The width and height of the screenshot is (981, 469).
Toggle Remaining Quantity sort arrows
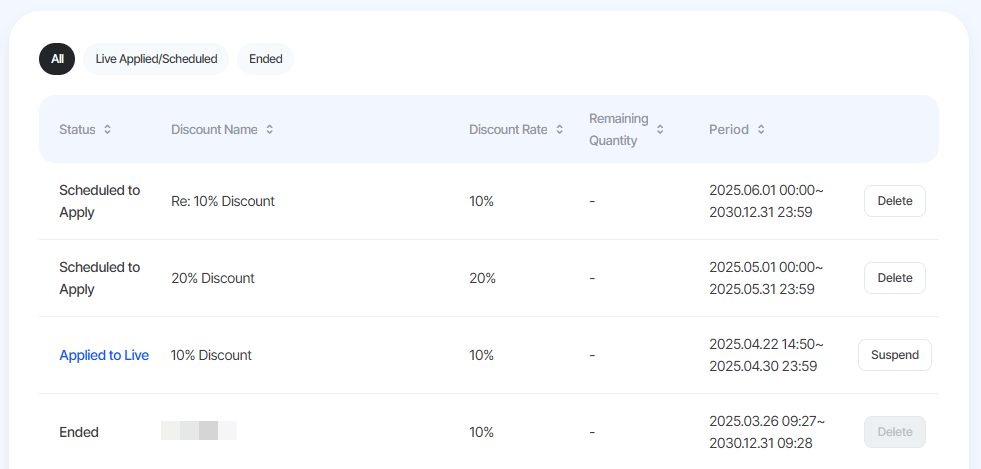pyautogui.click(x=660, y=129)
